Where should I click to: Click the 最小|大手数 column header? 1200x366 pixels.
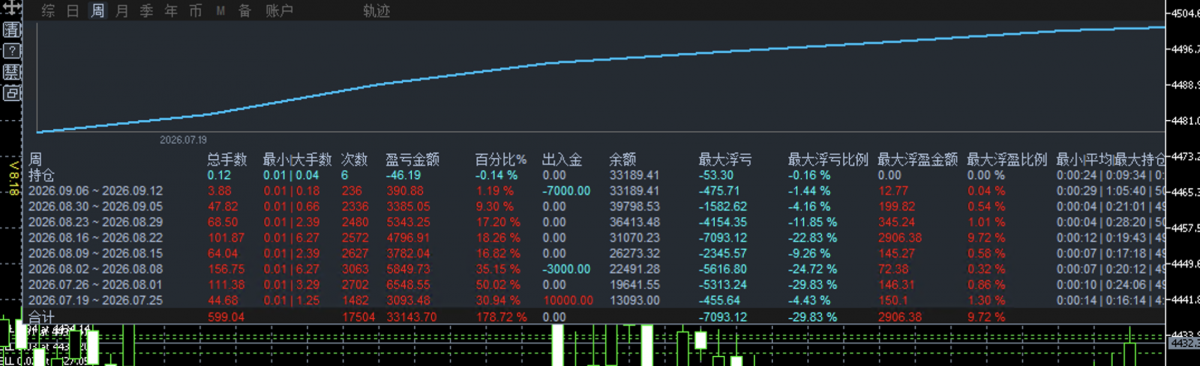297,160
